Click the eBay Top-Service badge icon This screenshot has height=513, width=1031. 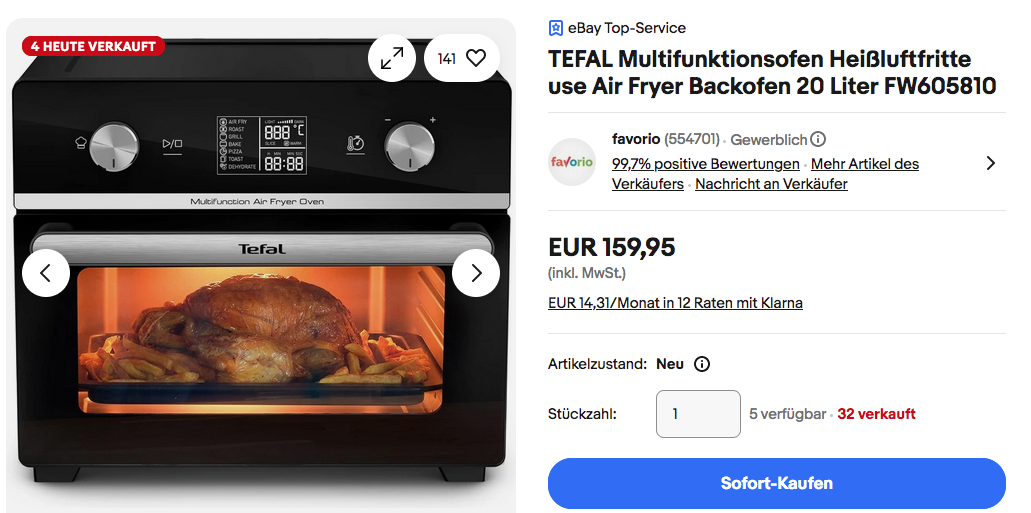(x=556, y=28)
